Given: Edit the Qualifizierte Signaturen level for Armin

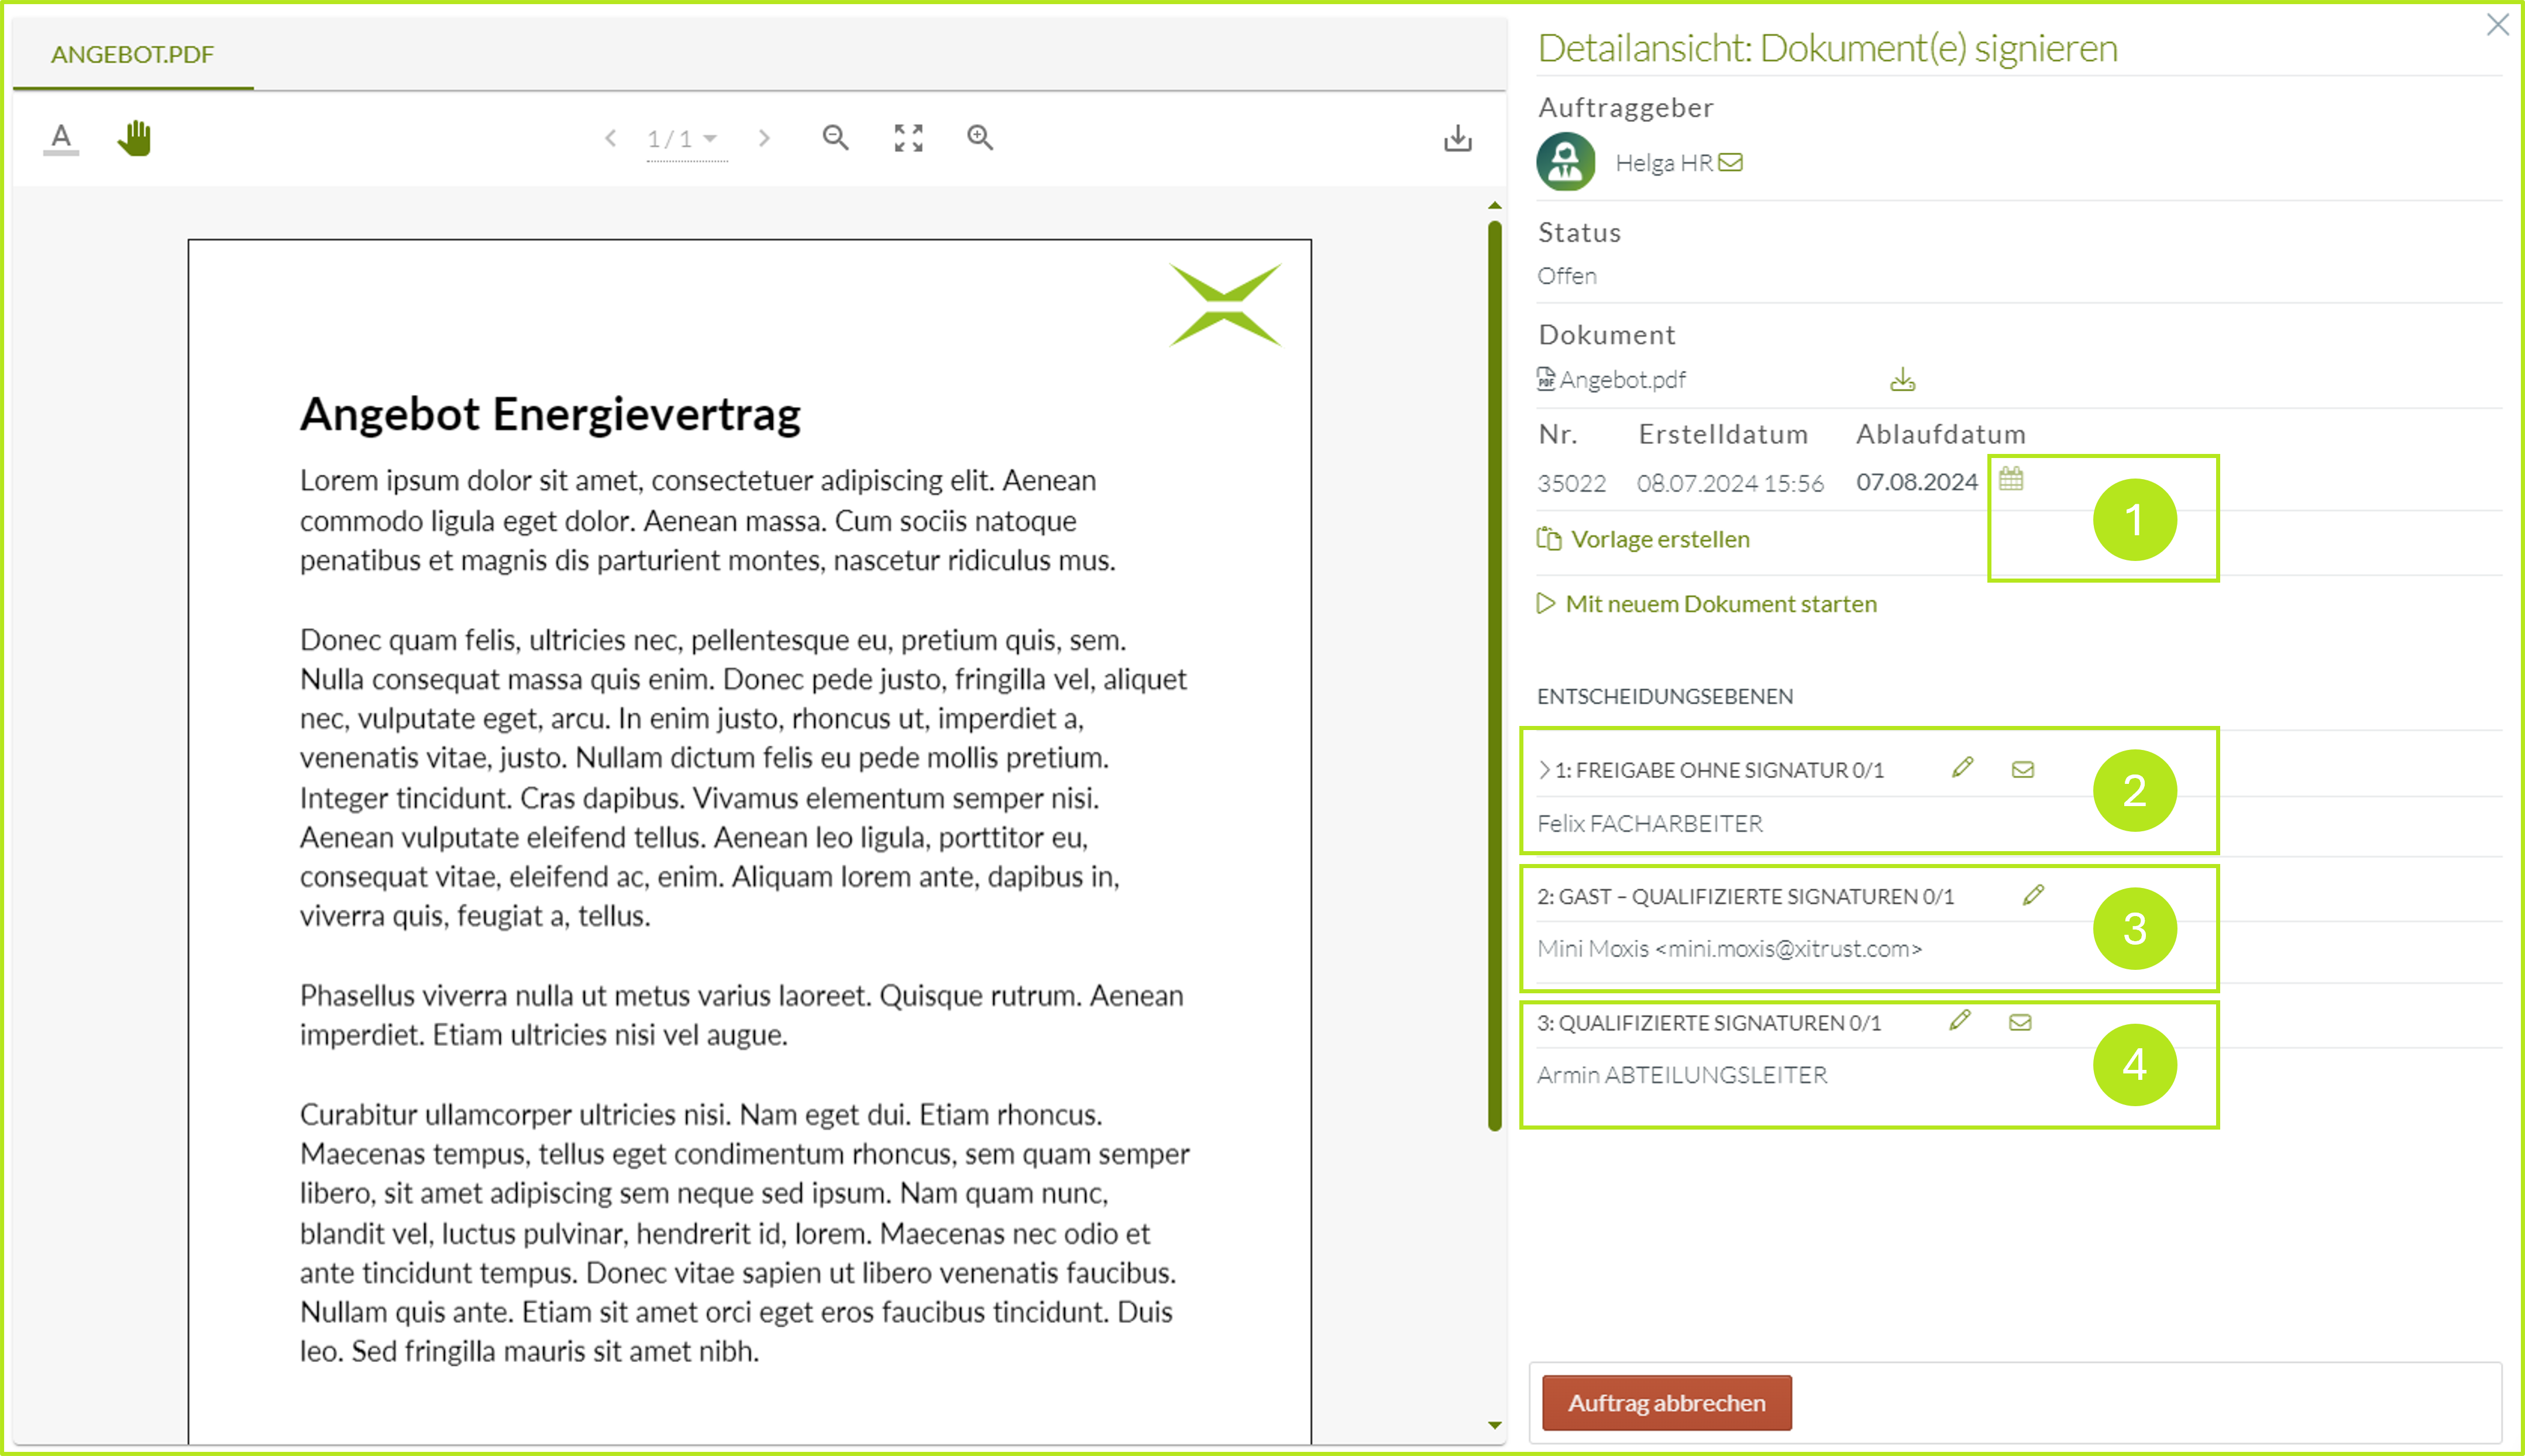Looking at the screenshot, I should [x=1960, y=1021].
